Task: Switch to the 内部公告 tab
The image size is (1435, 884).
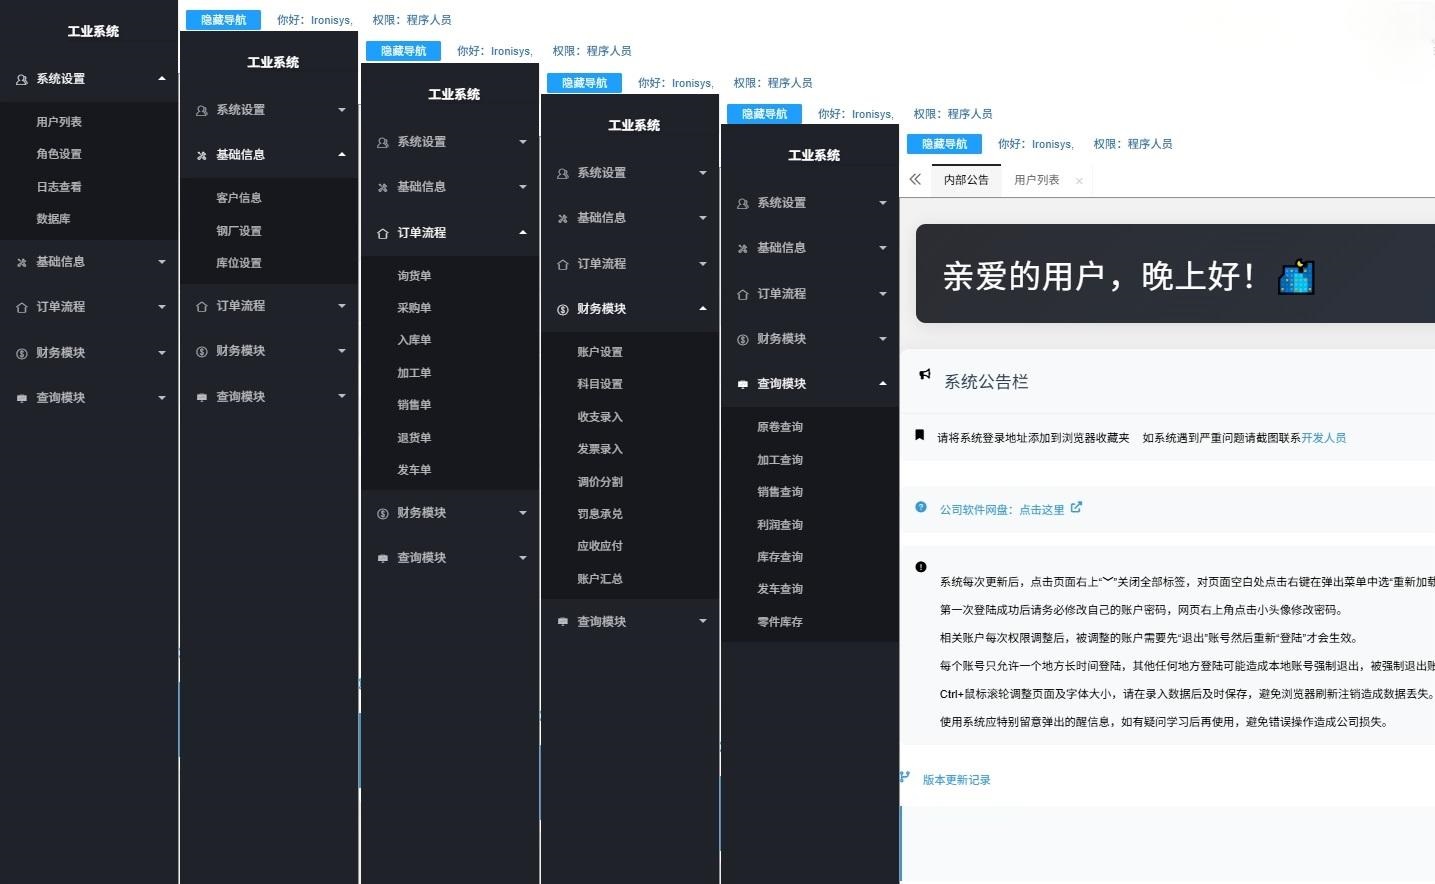Action: point(966,180)
